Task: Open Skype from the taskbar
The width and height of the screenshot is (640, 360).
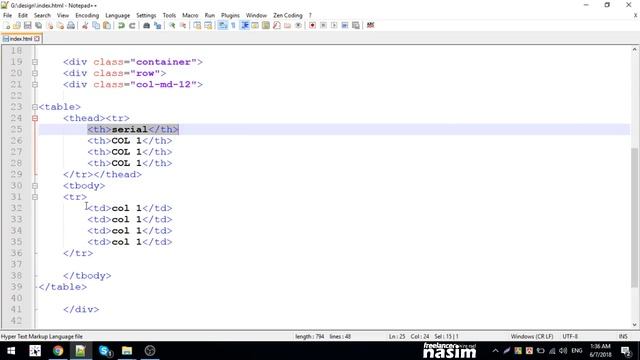Action: tap(105, 351)
